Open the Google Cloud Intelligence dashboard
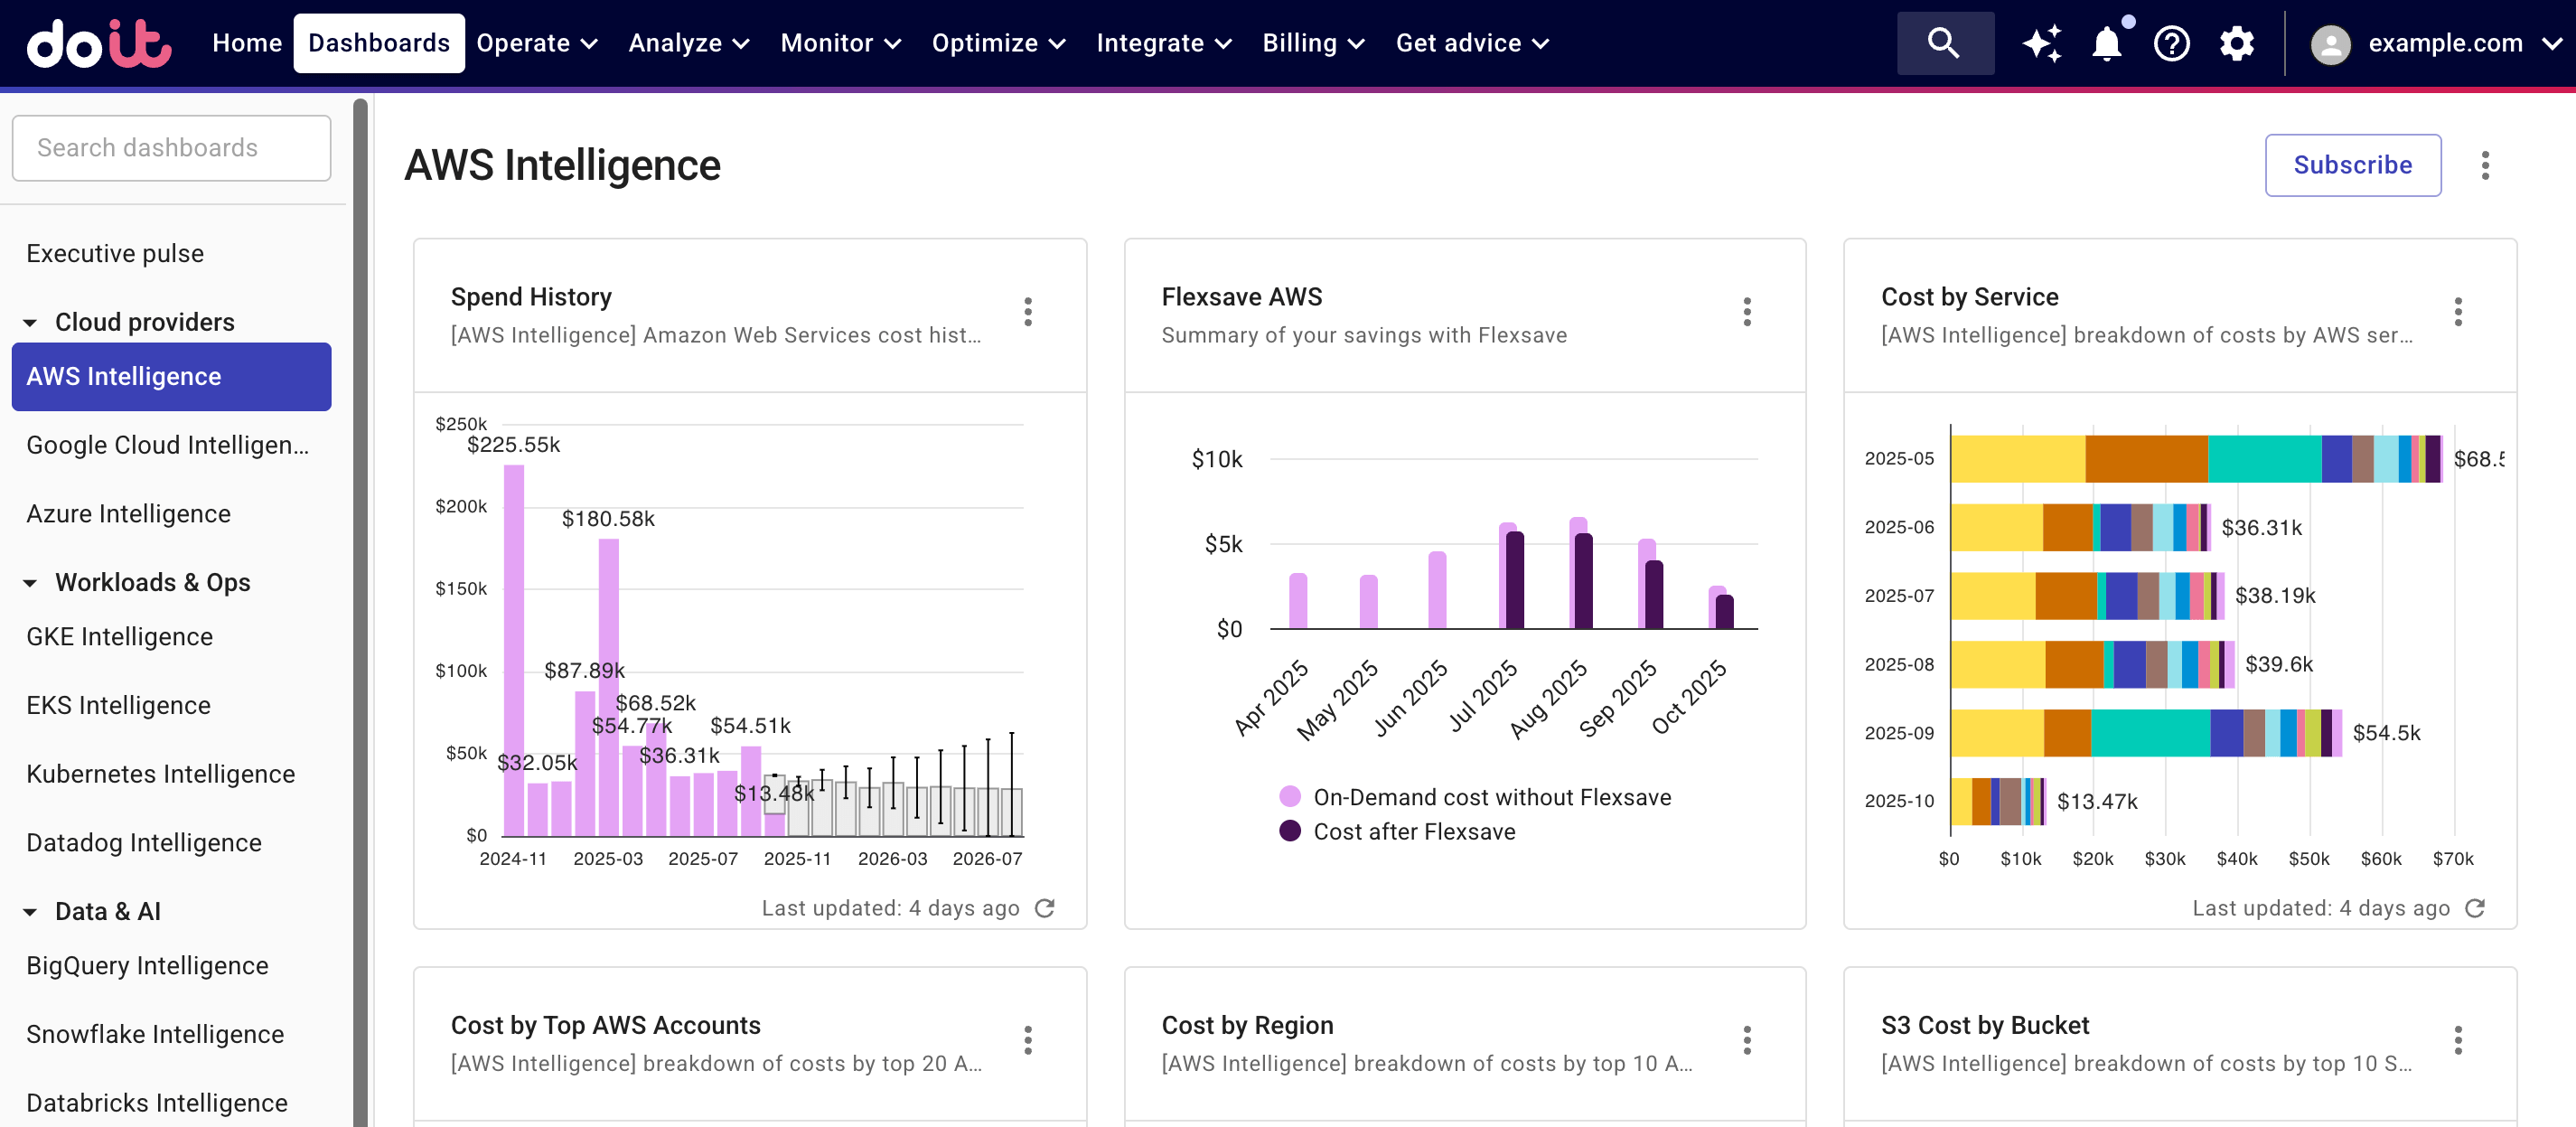This screenshot has width=2576, height=1127. click(168, 445)
